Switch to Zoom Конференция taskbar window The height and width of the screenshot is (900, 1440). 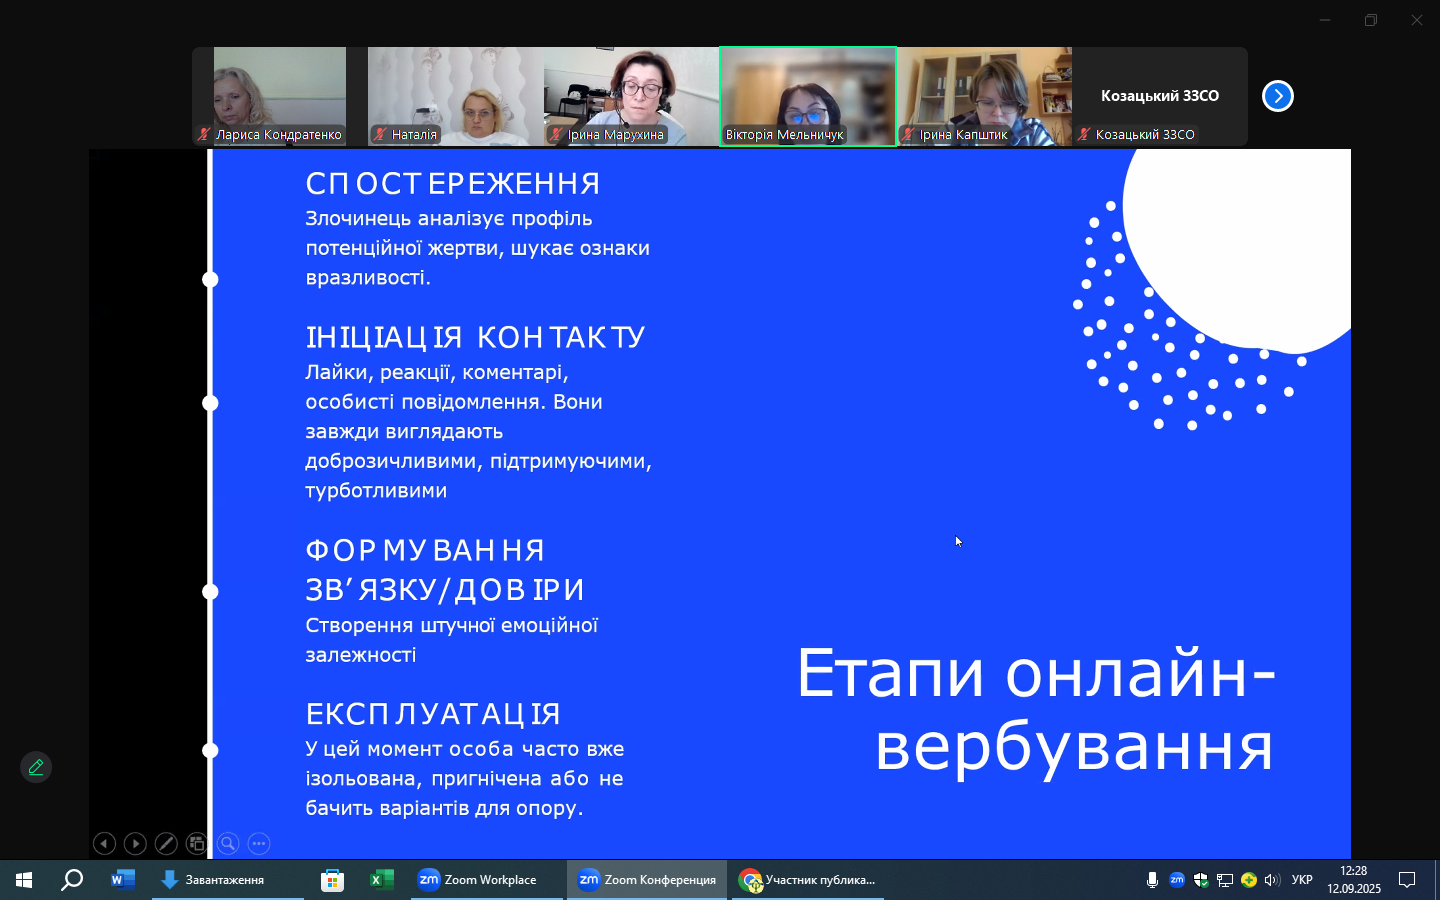(647, 880)
